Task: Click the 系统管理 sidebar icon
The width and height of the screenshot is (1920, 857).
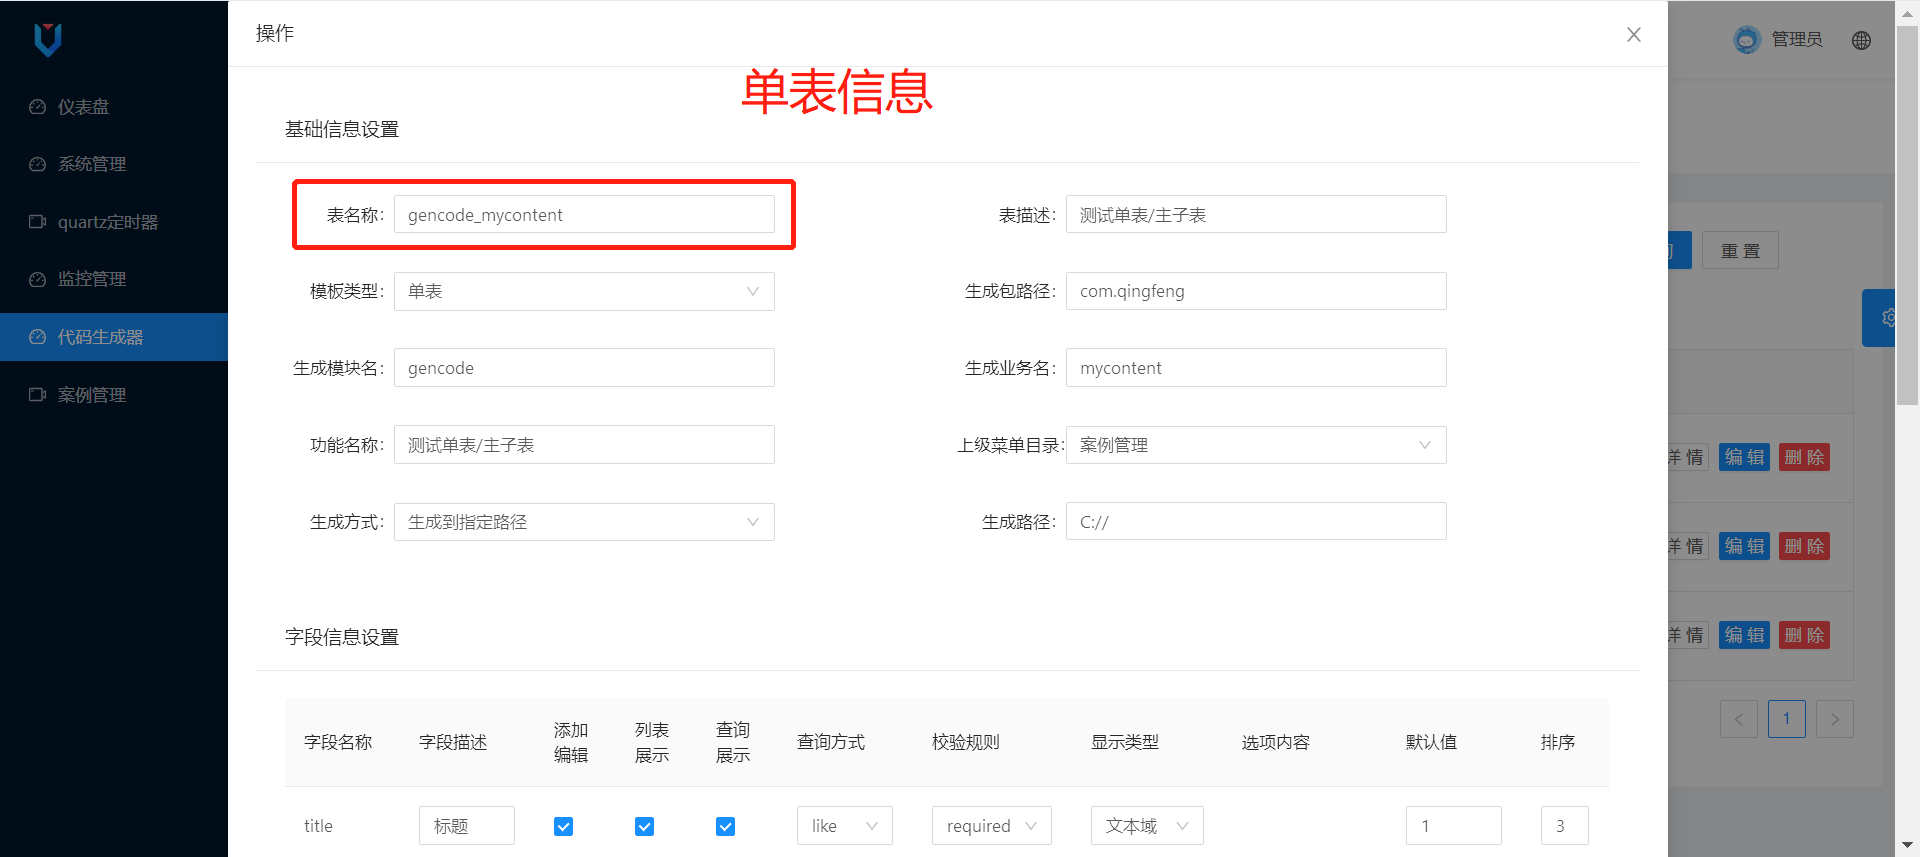Action: coord(38,164)
